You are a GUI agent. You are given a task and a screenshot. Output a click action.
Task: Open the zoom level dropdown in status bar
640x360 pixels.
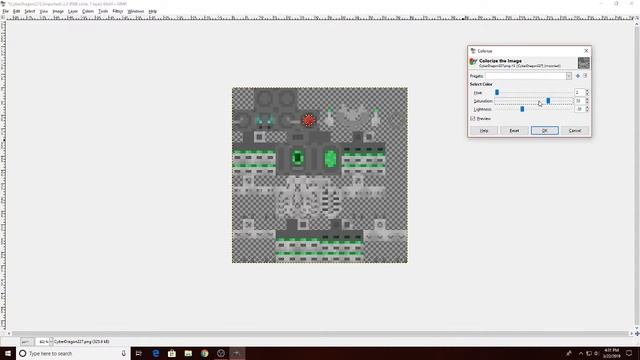pos(51,342)
